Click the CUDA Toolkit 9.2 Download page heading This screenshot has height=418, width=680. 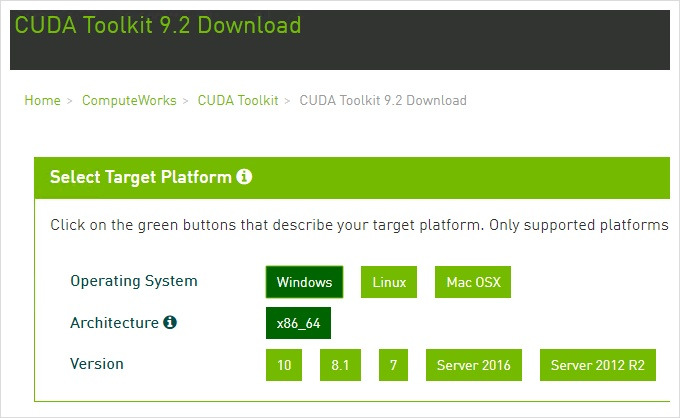point(158,25)
